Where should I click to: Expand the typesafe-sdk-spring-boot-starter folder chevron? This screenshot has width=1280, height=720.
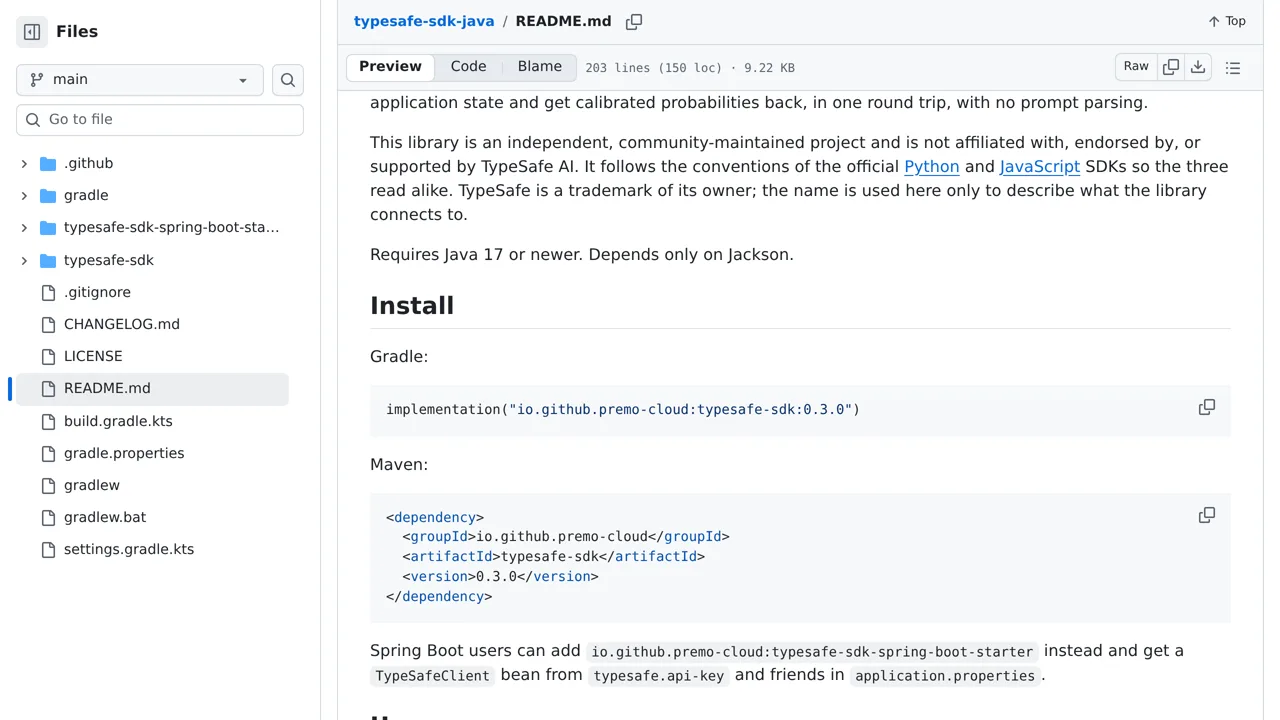click(24, 227)
